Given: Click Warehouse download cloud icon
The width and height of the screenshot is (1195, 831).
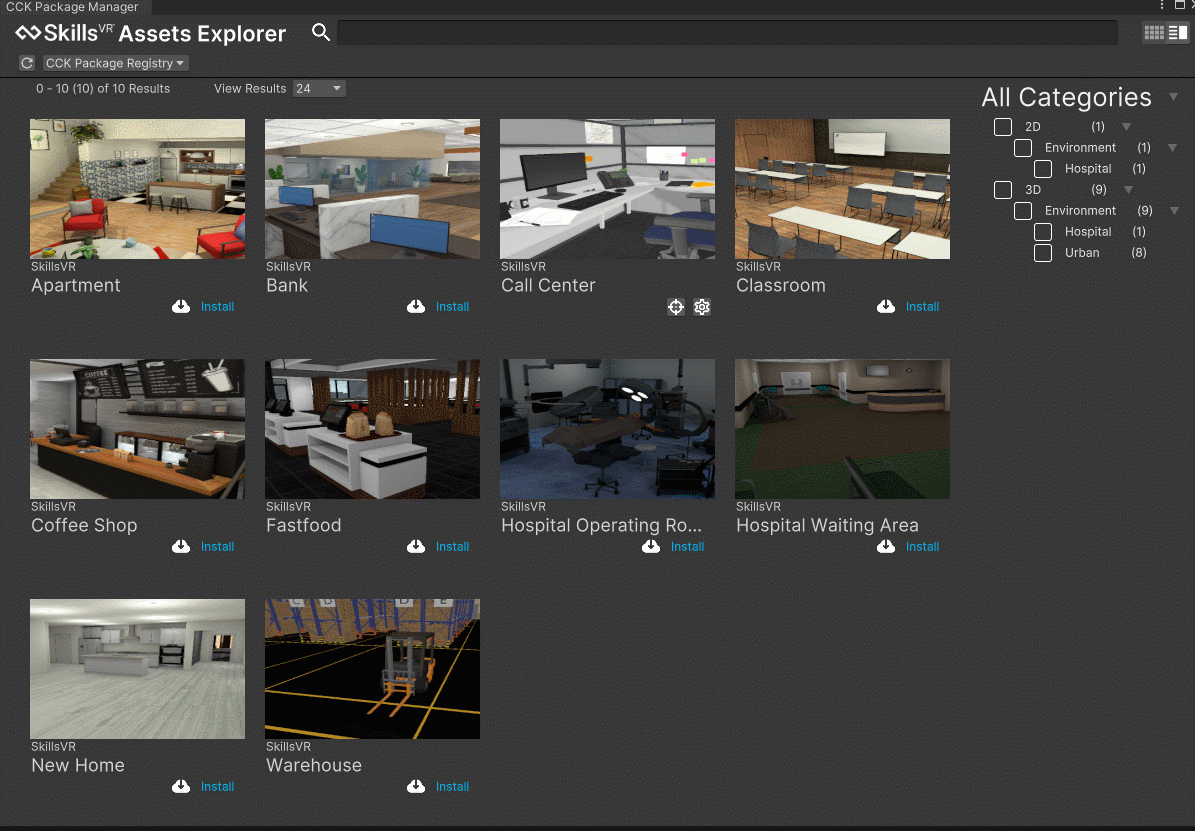Looking at the screenshot, I should pos(415,787).
